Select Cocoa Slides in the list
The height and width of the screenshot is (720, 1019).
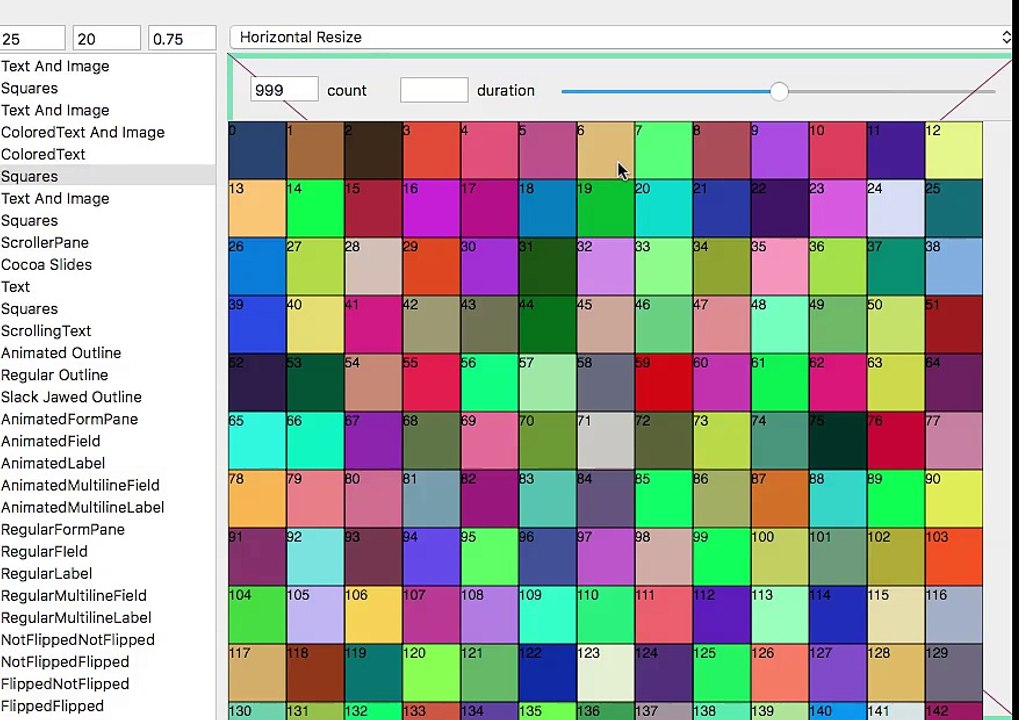tap(107, 264)
